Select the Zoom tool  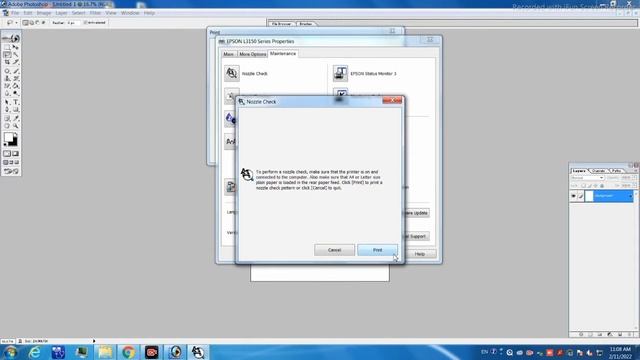click(16, 126)
